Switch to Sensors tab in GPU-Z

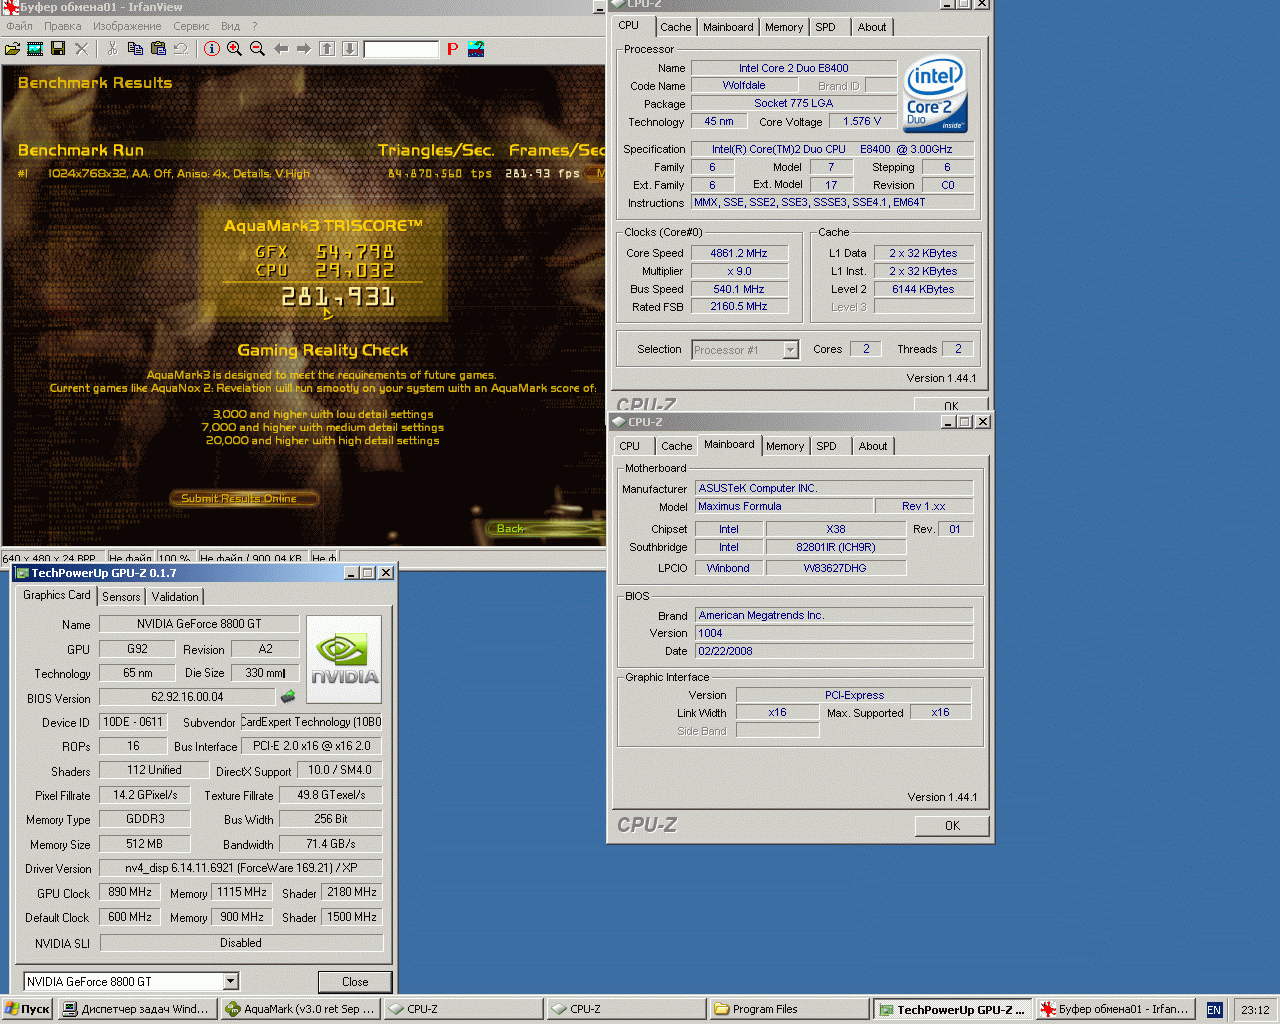121,597
